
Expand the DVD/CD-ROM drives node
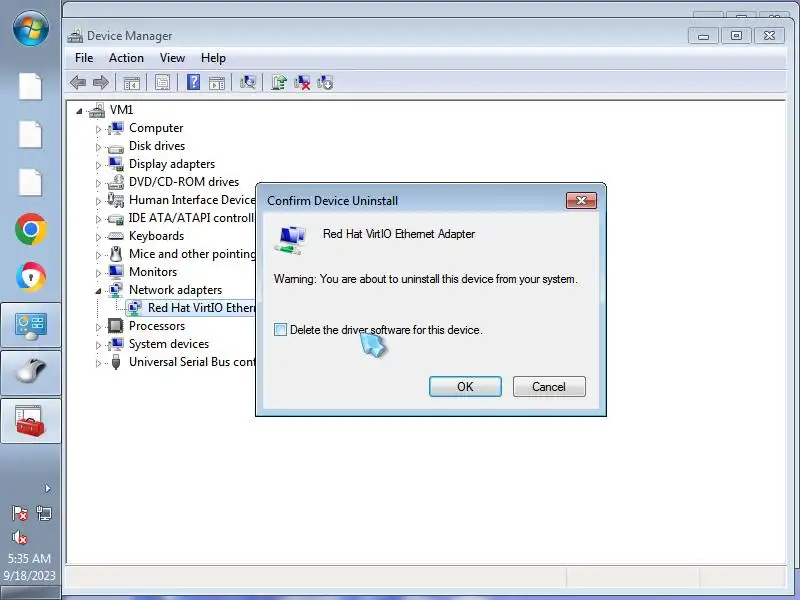pos(98,183)
